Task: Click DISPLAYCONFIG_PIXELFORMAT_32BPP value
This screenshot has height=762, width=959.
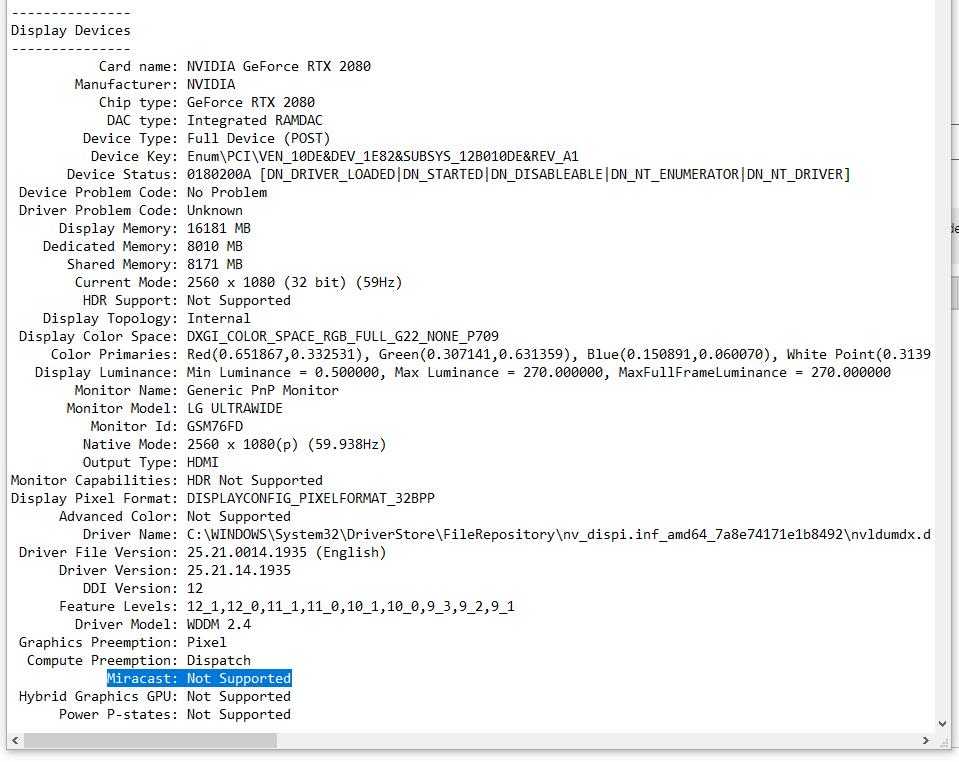Action: (x=311, y=498)
